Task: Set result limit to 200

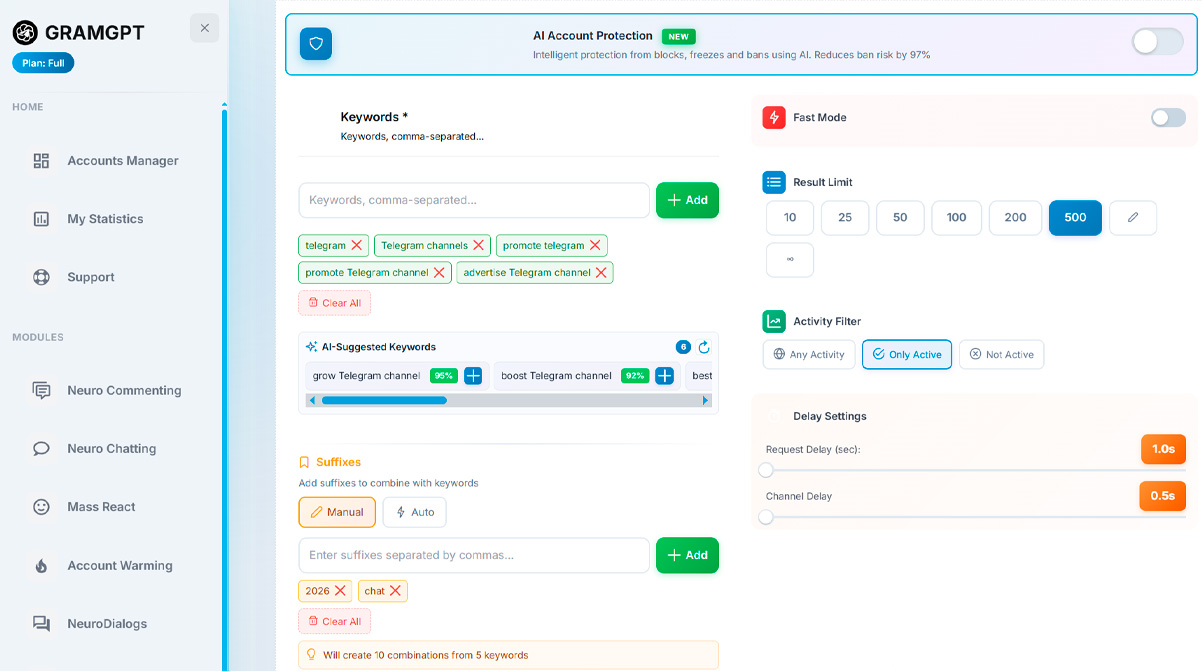Action: [1015, 218]
